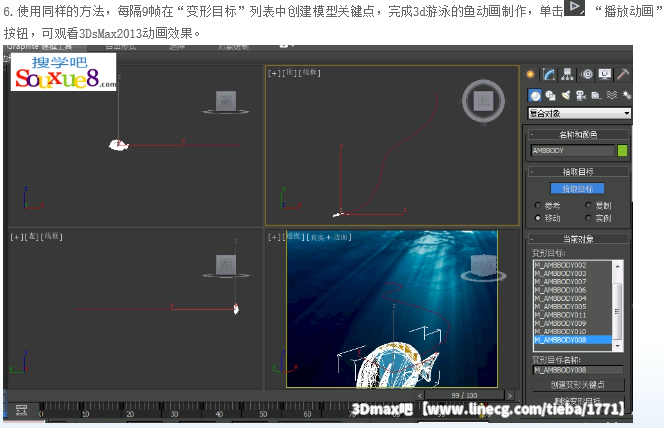Collapse the 名称和颜色 rollout

click(578, 135)
